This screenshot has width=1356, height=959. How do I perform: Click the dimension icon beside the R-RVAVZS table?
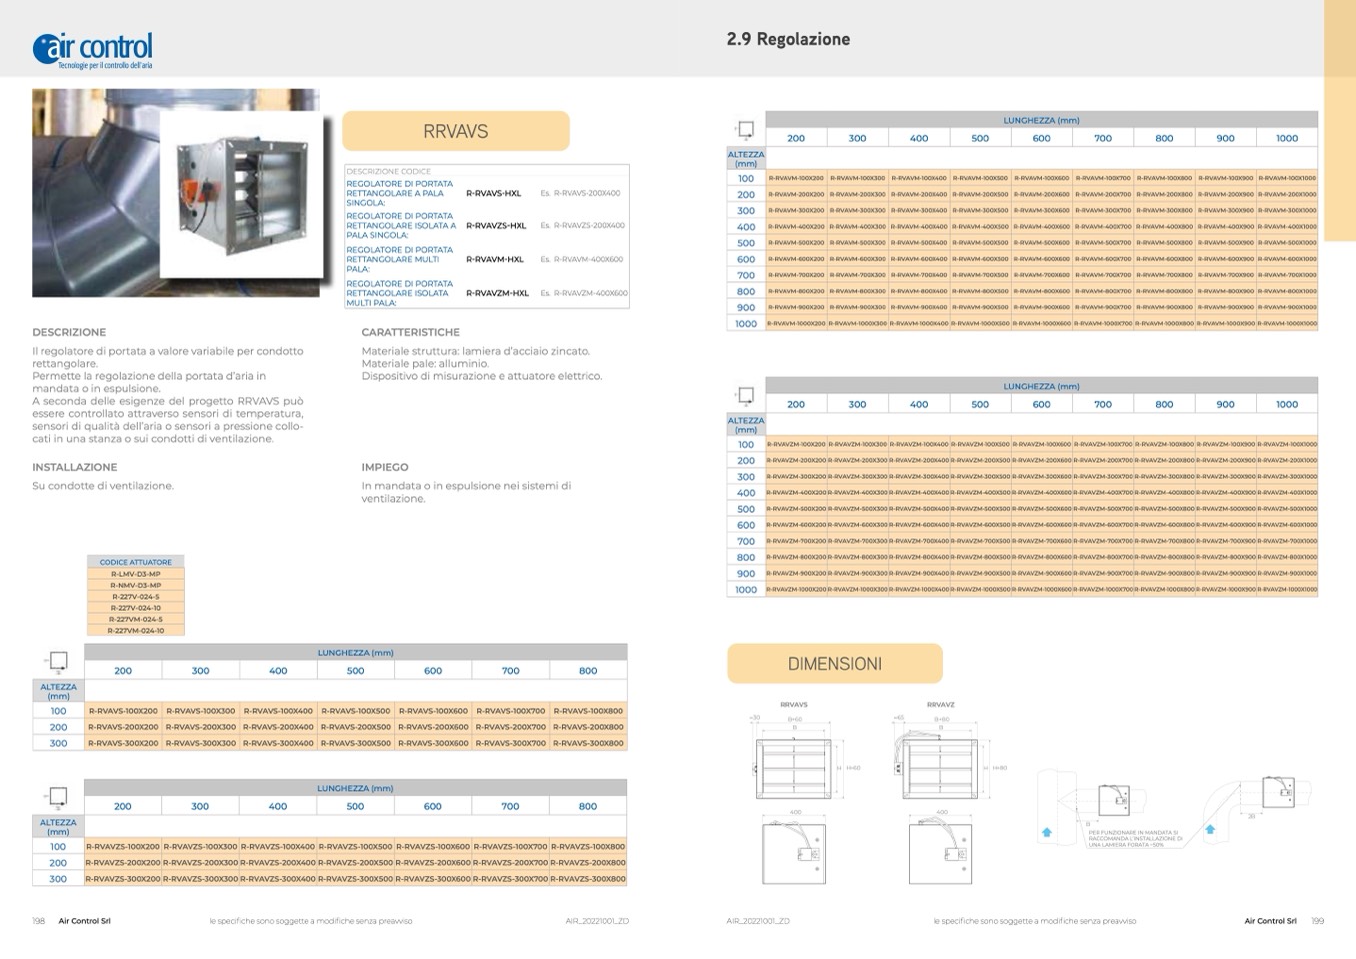(x=57, y=797)
